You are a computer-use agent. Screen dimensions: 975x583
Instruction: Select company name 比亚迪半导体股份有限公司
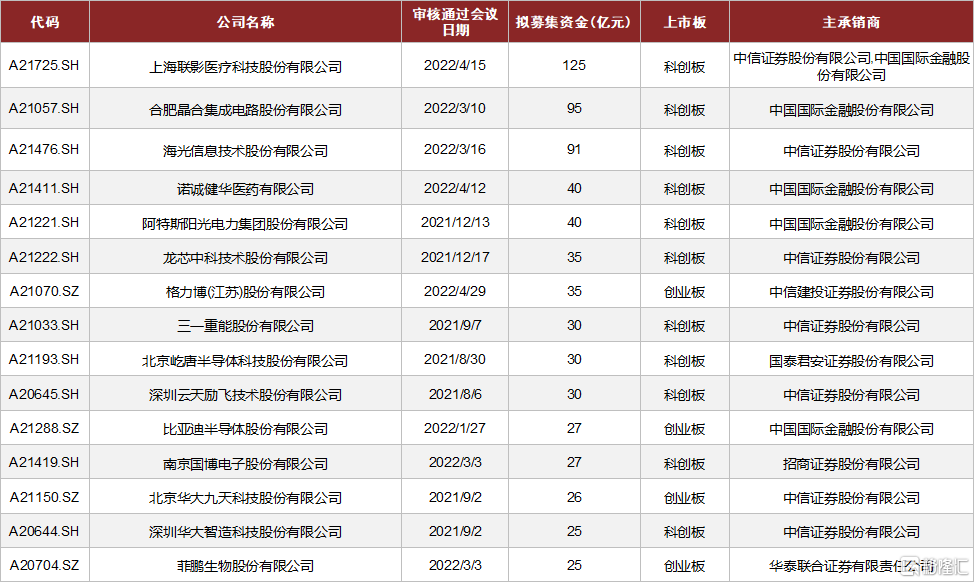(x=246, y=429)
